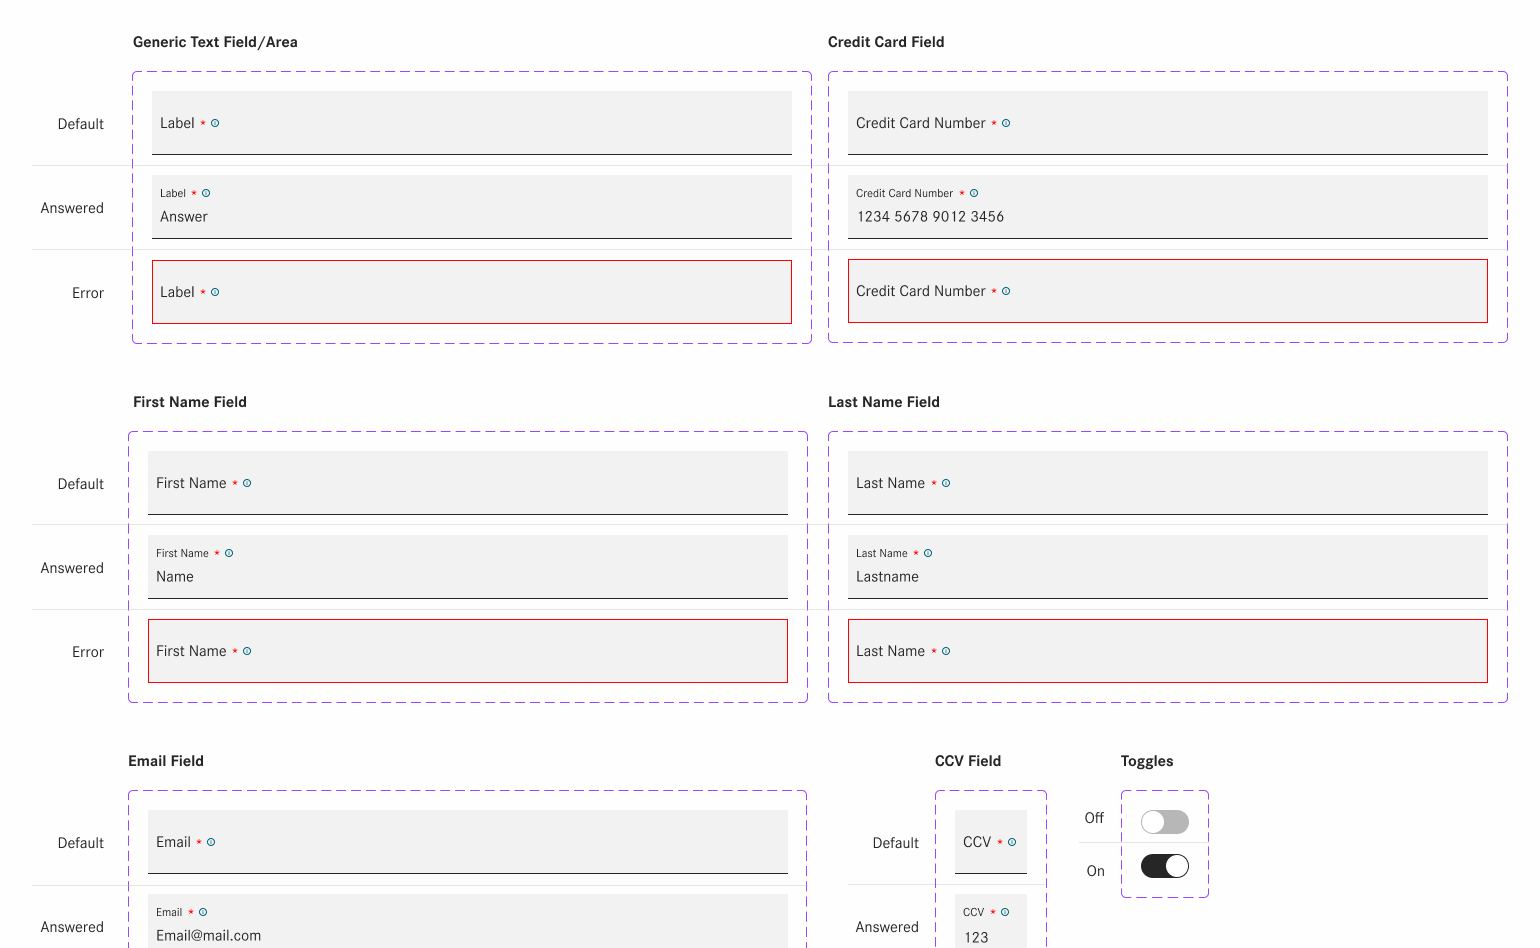The width and height of the screenshot is (1540, 948).
Task: Click the CCV field containing 123
Action: point(990,927)
